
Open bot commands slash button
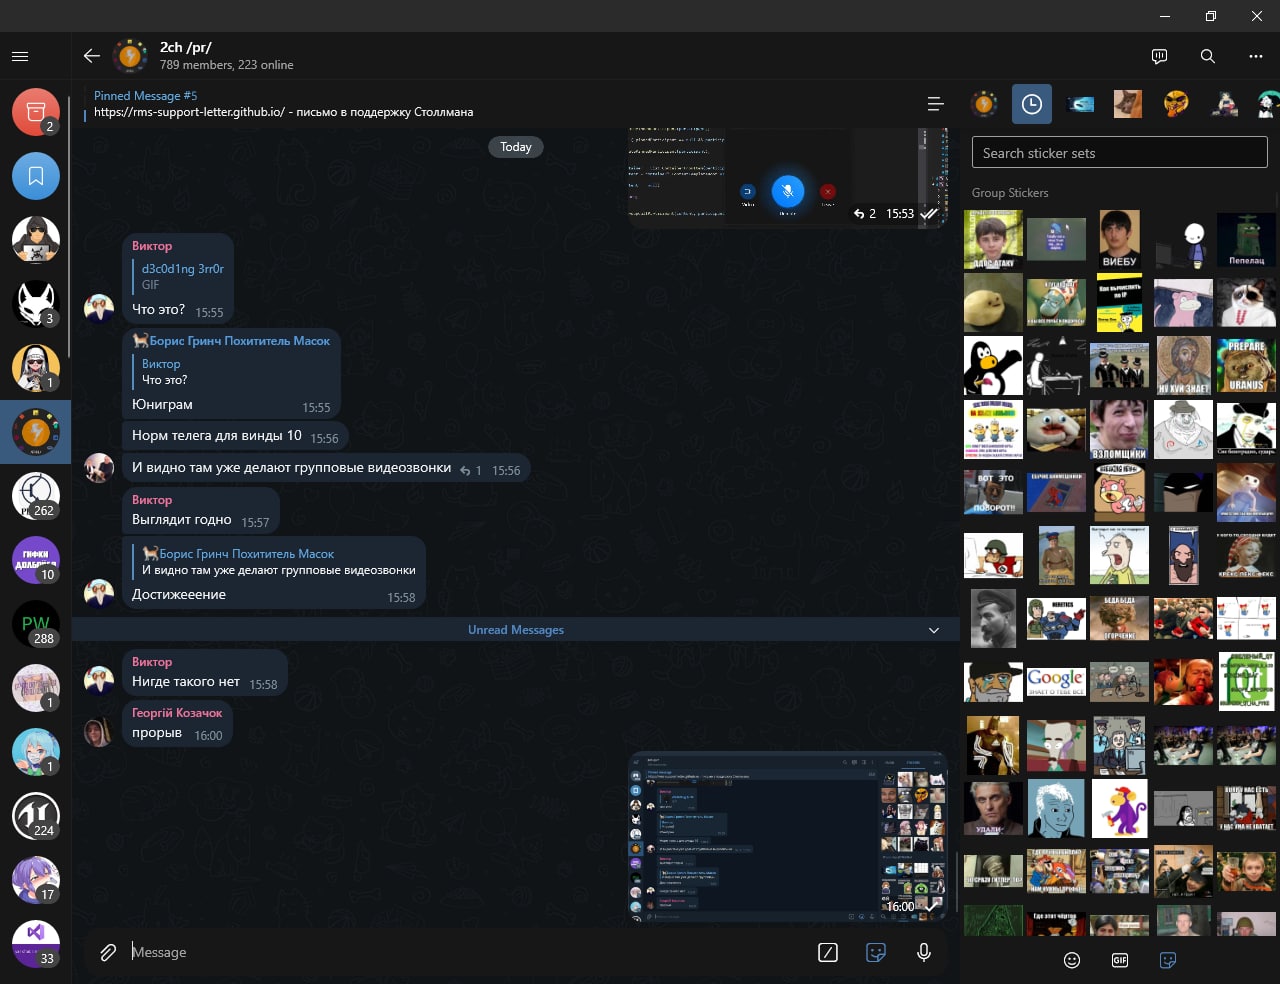(x=828, y=952)
